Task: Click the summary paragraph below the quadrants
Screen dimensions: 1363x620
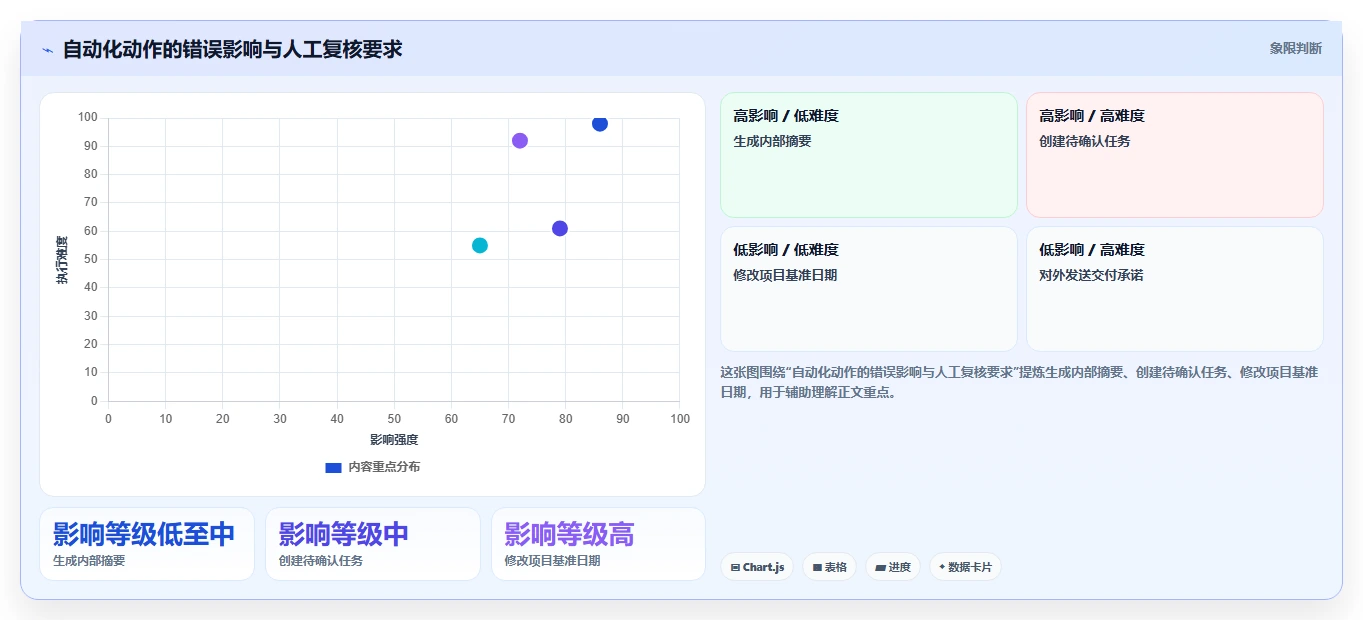Action: (x=1020, y=382)
